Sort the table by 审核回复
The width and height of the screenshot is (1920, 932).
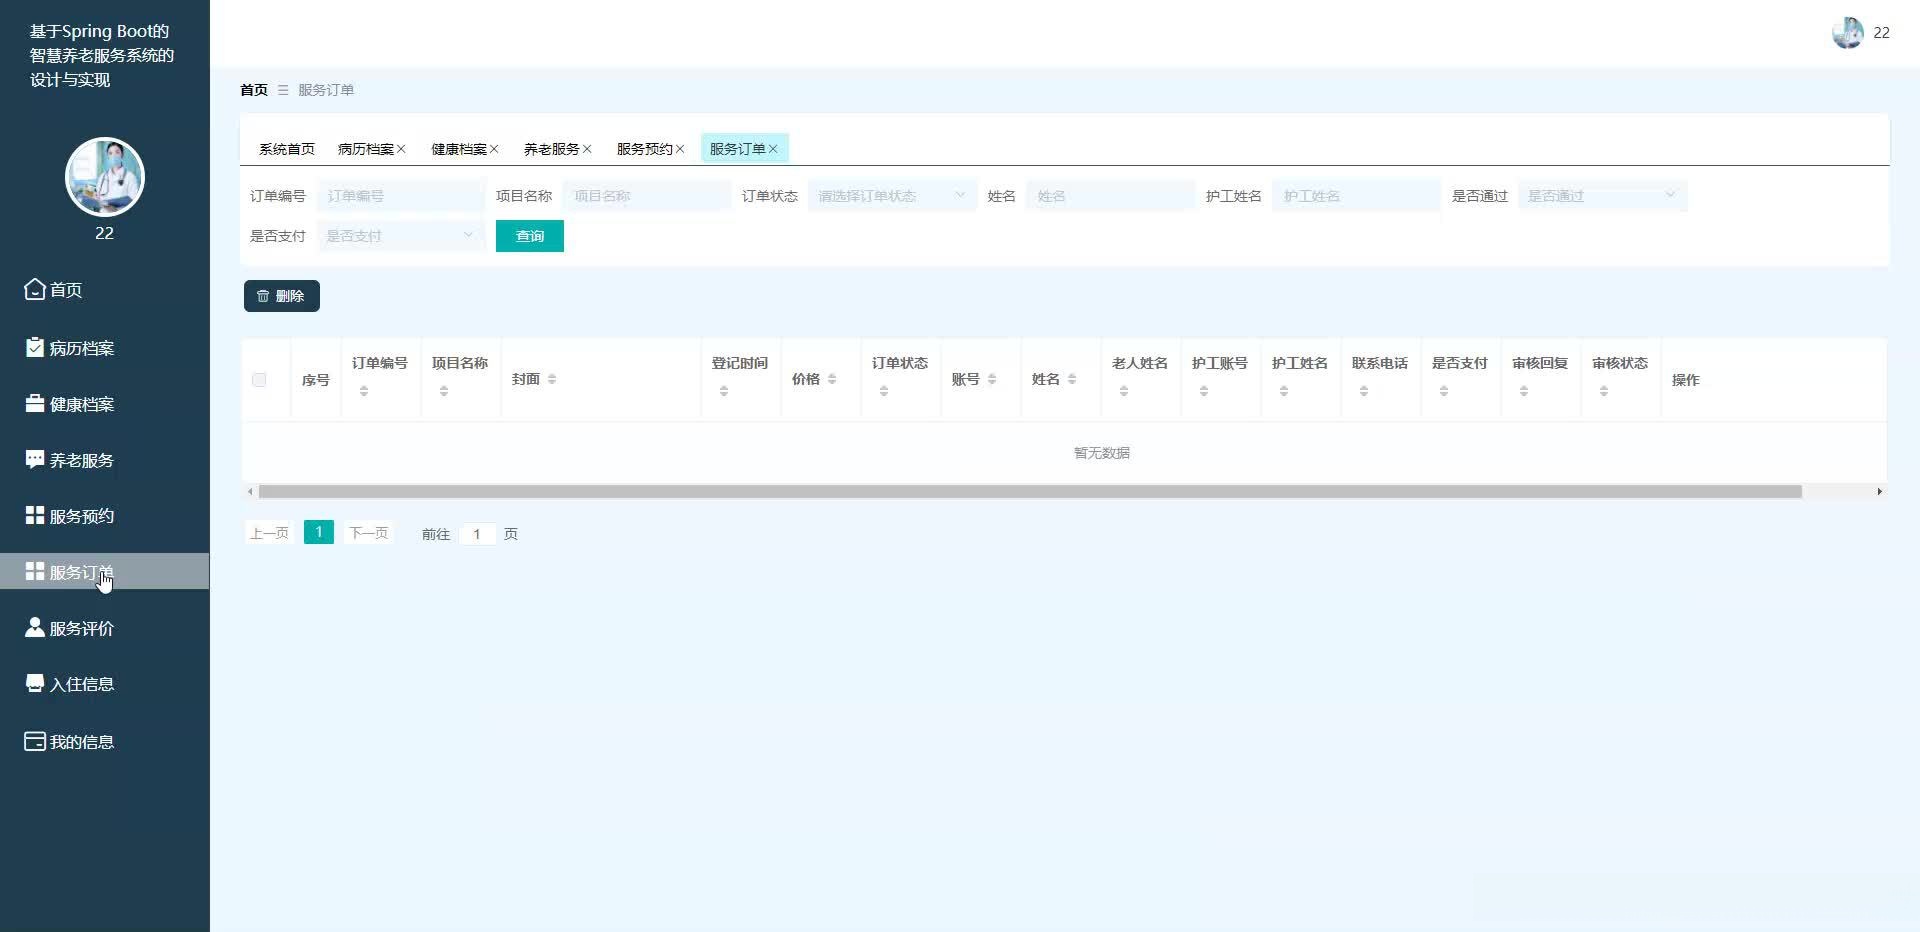tap(1524, 391)
